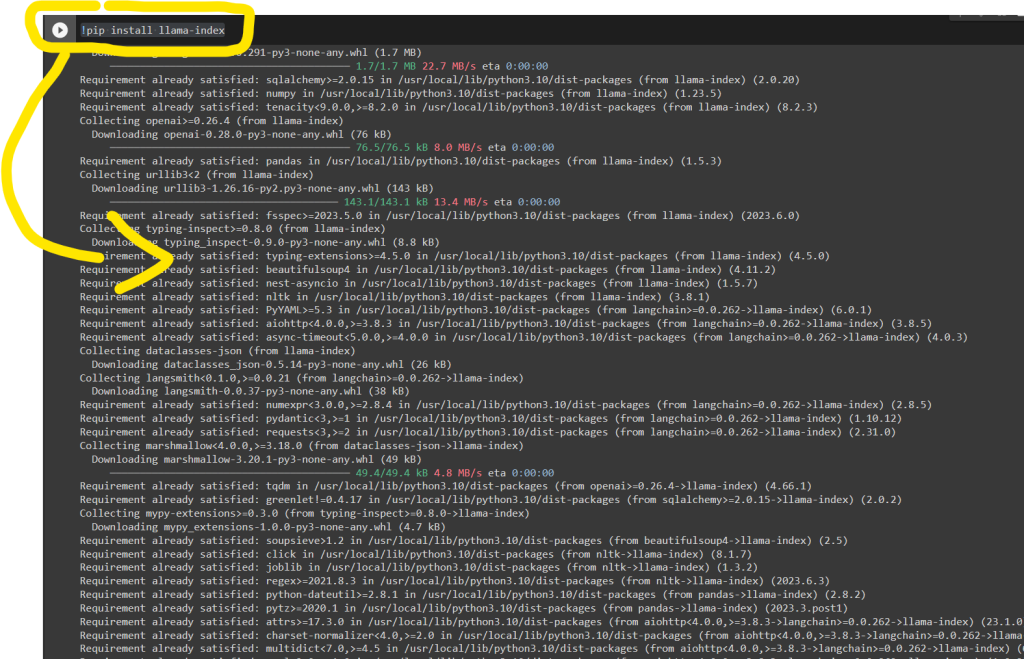Click the pytz>=2020.1 requirement line
Screen dimensions: 1024x659
click(464, 609)
